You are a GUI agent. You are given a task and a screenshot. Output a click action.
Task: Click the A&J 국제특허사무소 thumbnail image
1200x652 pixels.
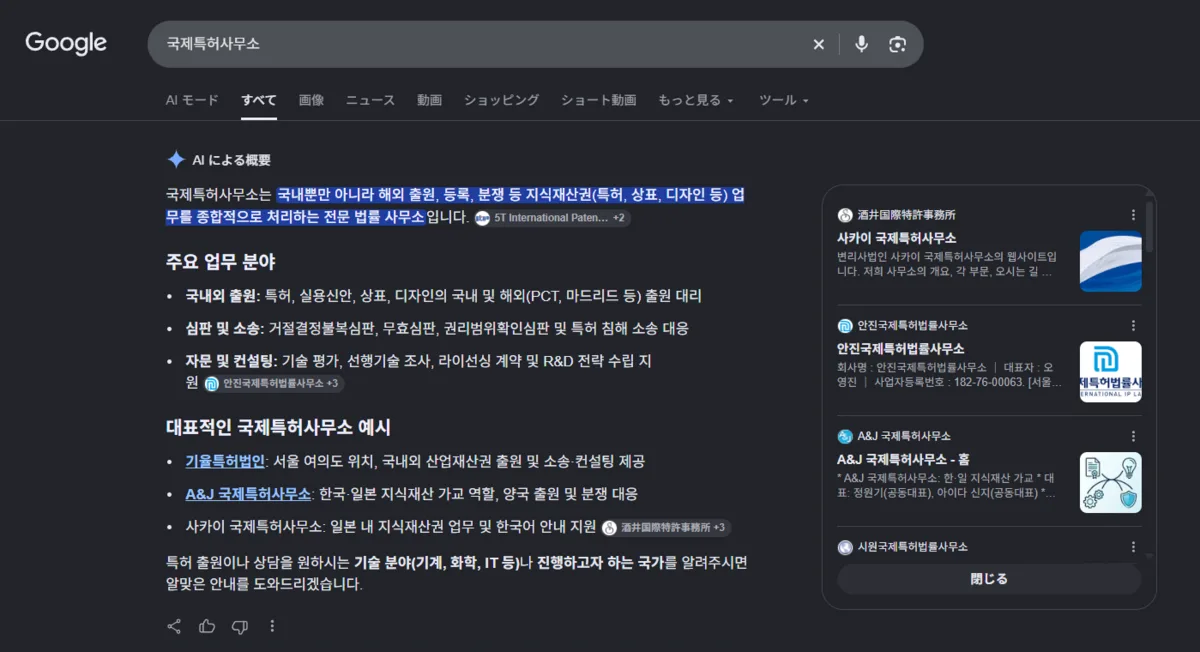point(1110,482)
